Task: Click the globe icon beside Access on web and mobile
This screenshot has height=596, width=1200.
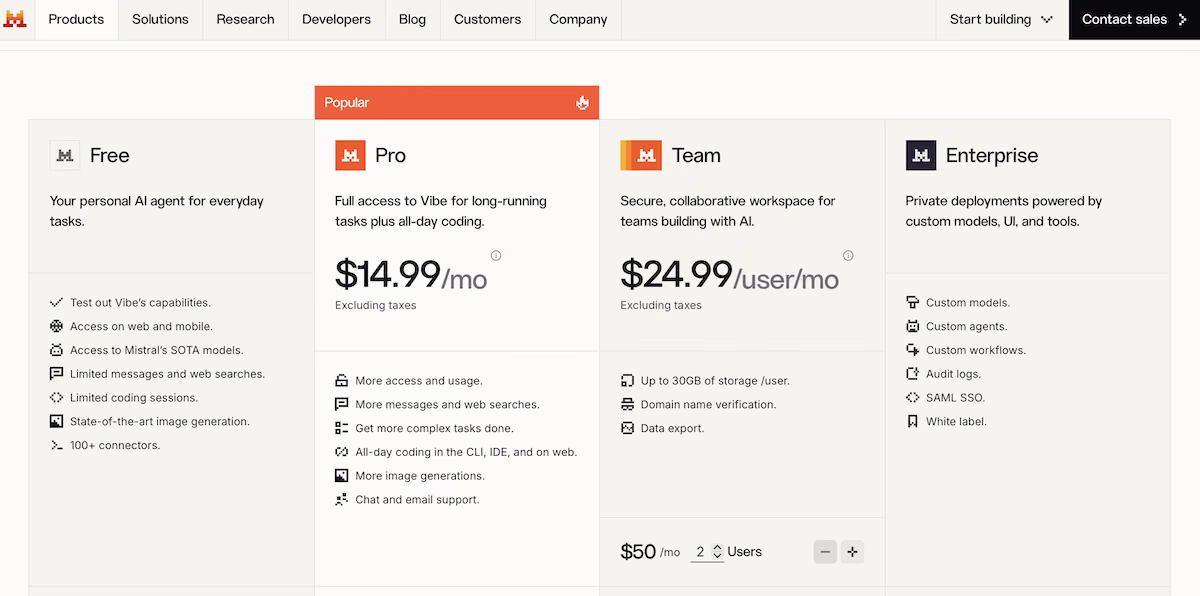Action: (56, 326)
